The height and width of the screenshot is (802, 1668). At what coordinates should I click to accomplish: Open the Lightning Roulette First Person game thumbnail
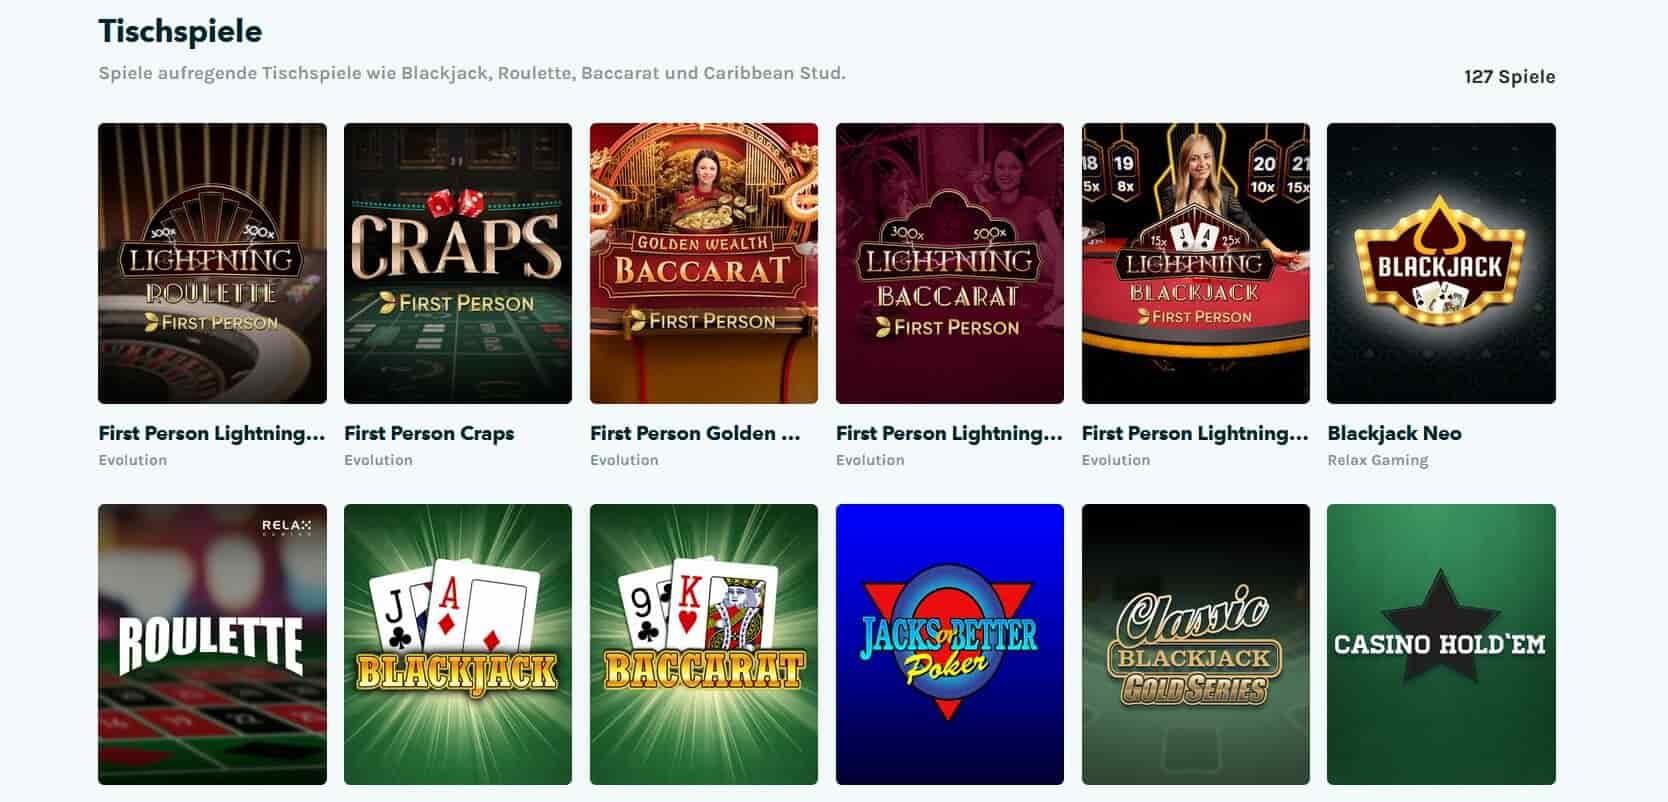(x=212, y=263)
